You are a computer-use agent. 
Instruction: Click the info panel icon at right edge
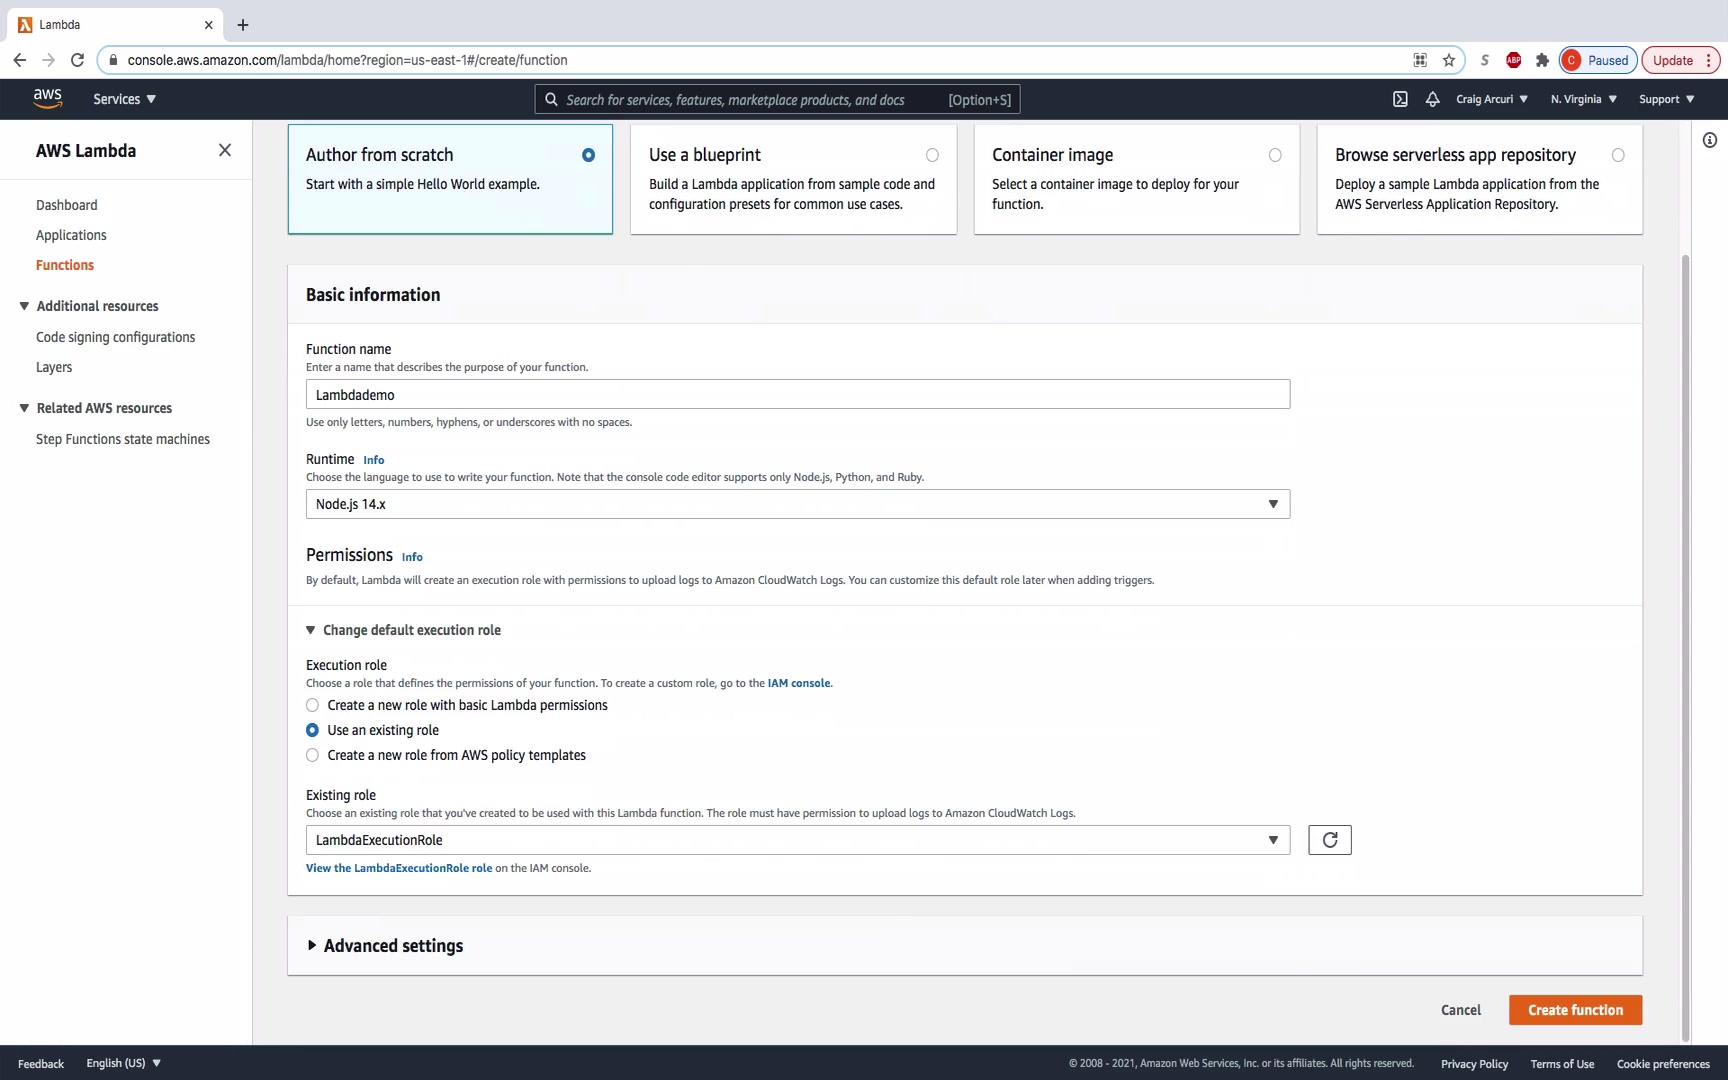click(x=1710, y=140)
